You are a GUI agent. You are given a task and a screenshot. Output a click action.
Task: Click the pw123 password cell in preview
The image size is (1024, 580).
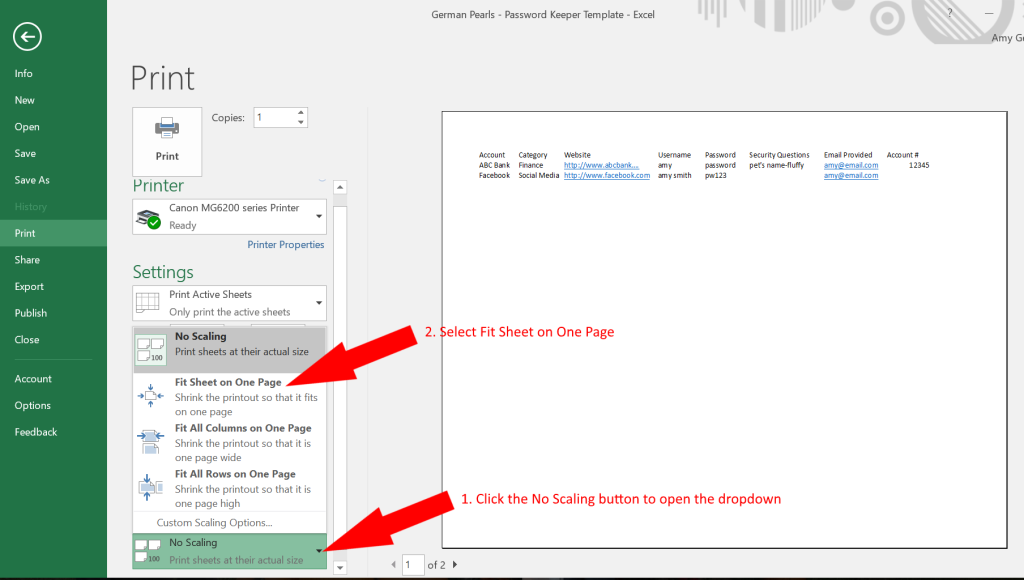point(715,176)
